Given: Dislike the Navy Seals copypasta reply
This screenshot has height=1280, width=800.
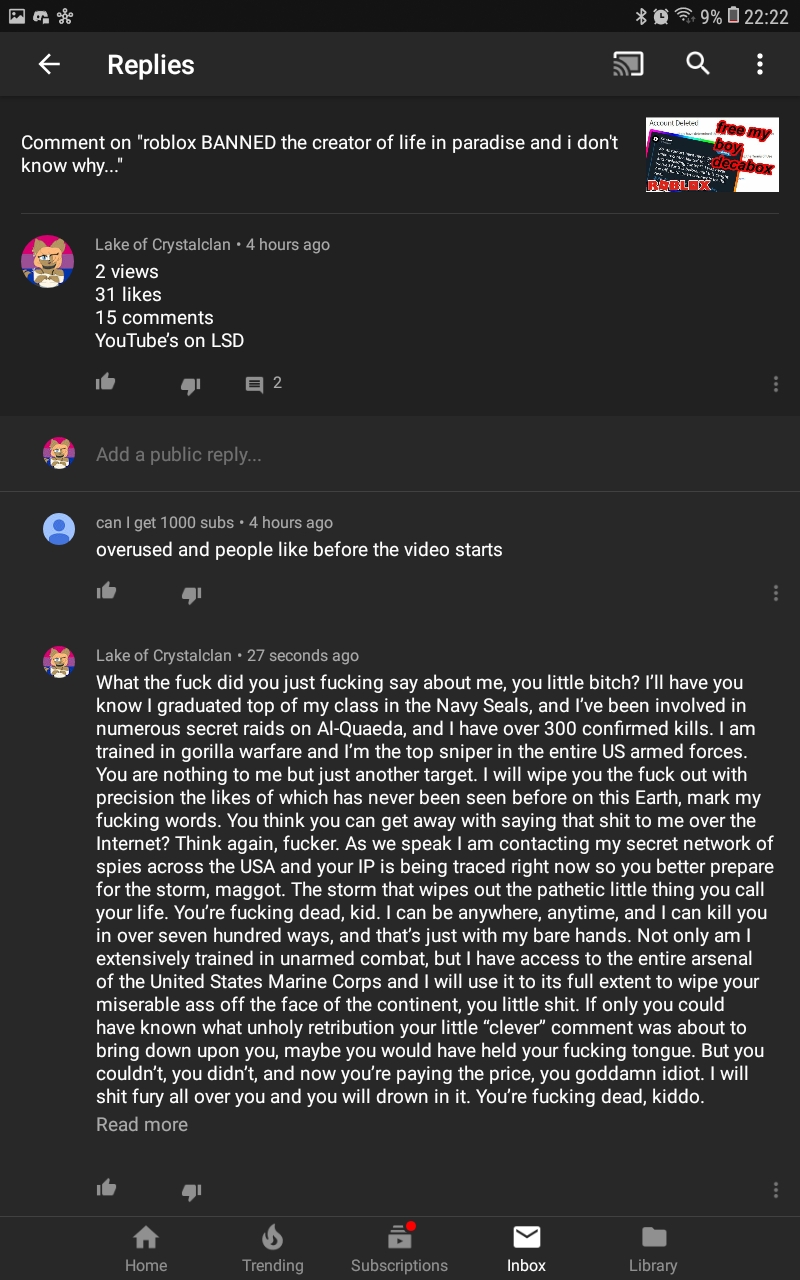Looking at the screenshot, I should pos(191,1189).
